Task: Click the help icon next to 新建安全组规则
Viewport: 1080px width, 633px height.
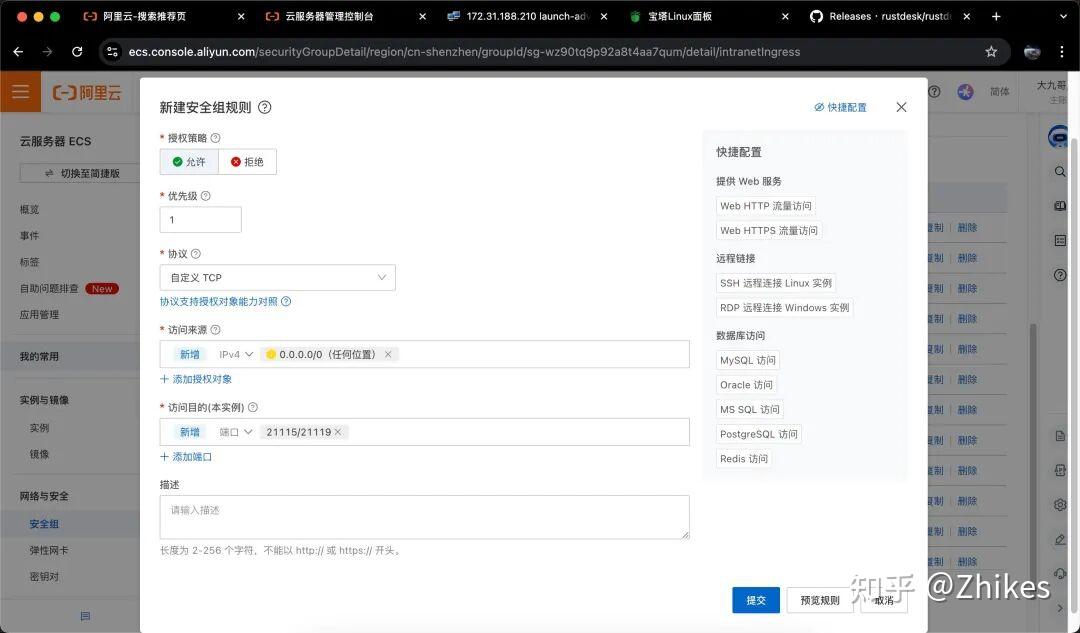Action: (x=265, y=108)
